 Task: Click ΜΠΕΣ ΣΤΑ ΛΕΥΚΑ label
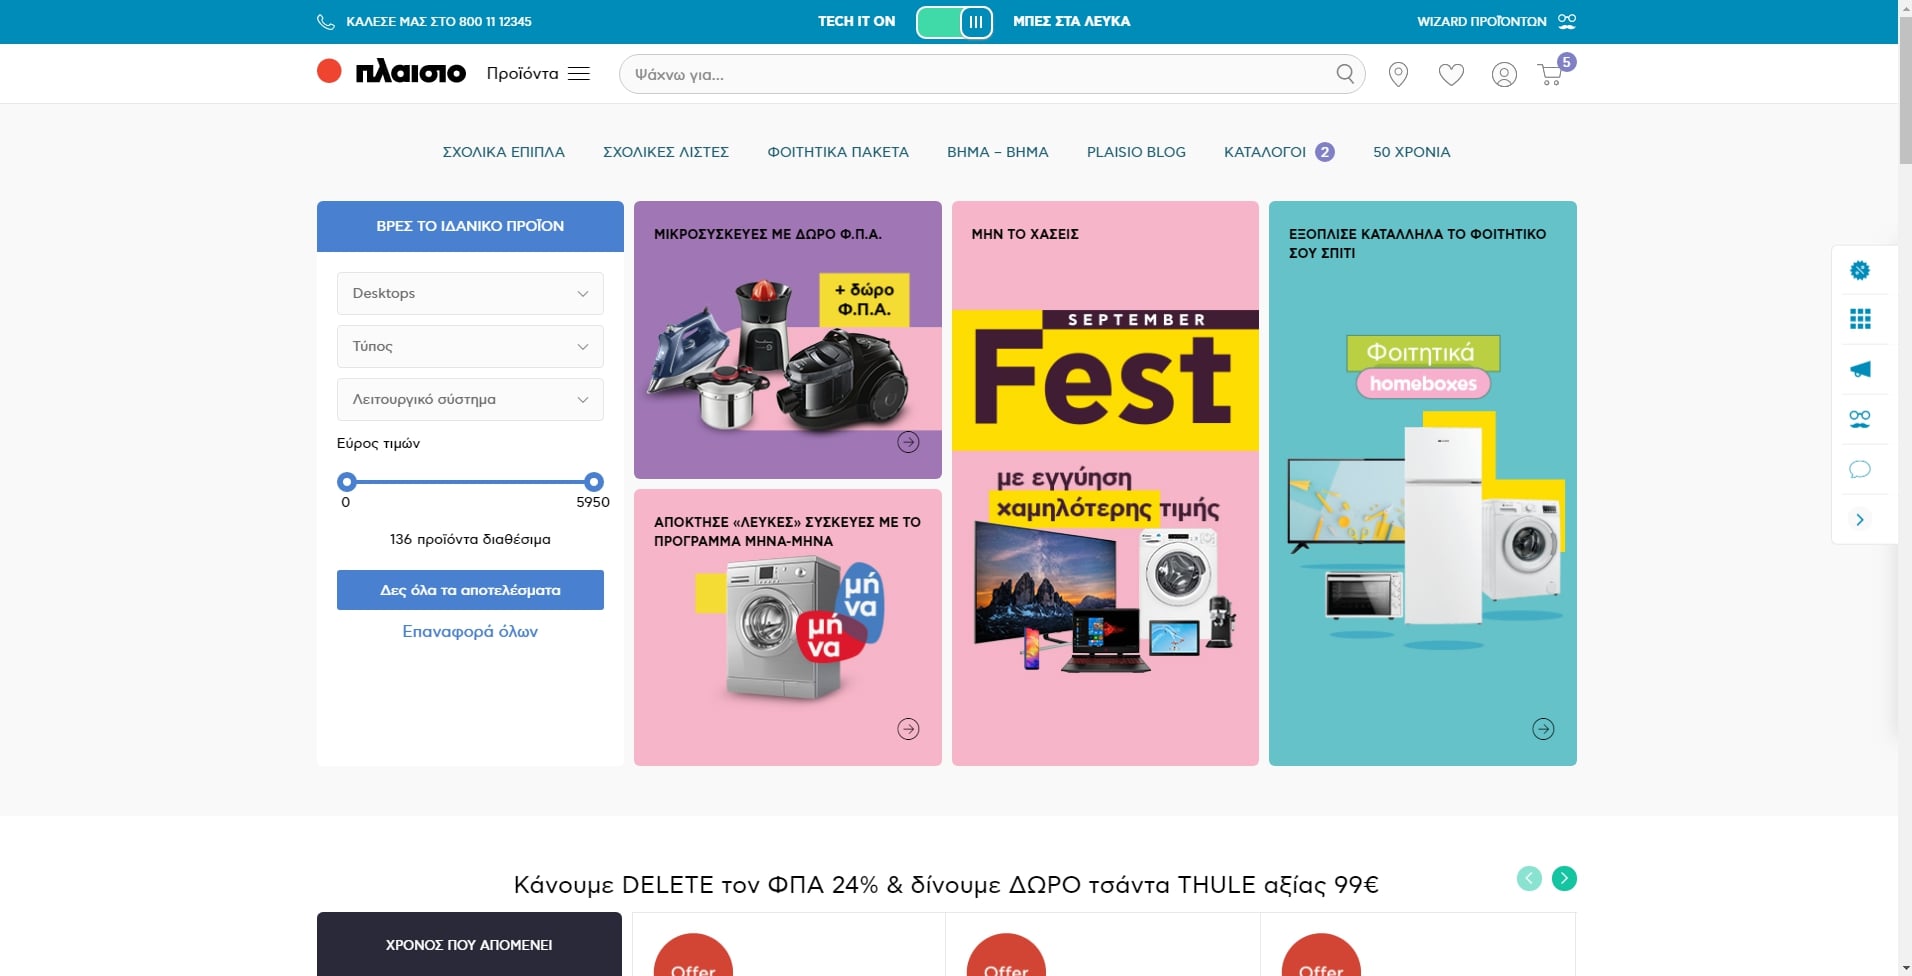click(x=1071, y=21)
